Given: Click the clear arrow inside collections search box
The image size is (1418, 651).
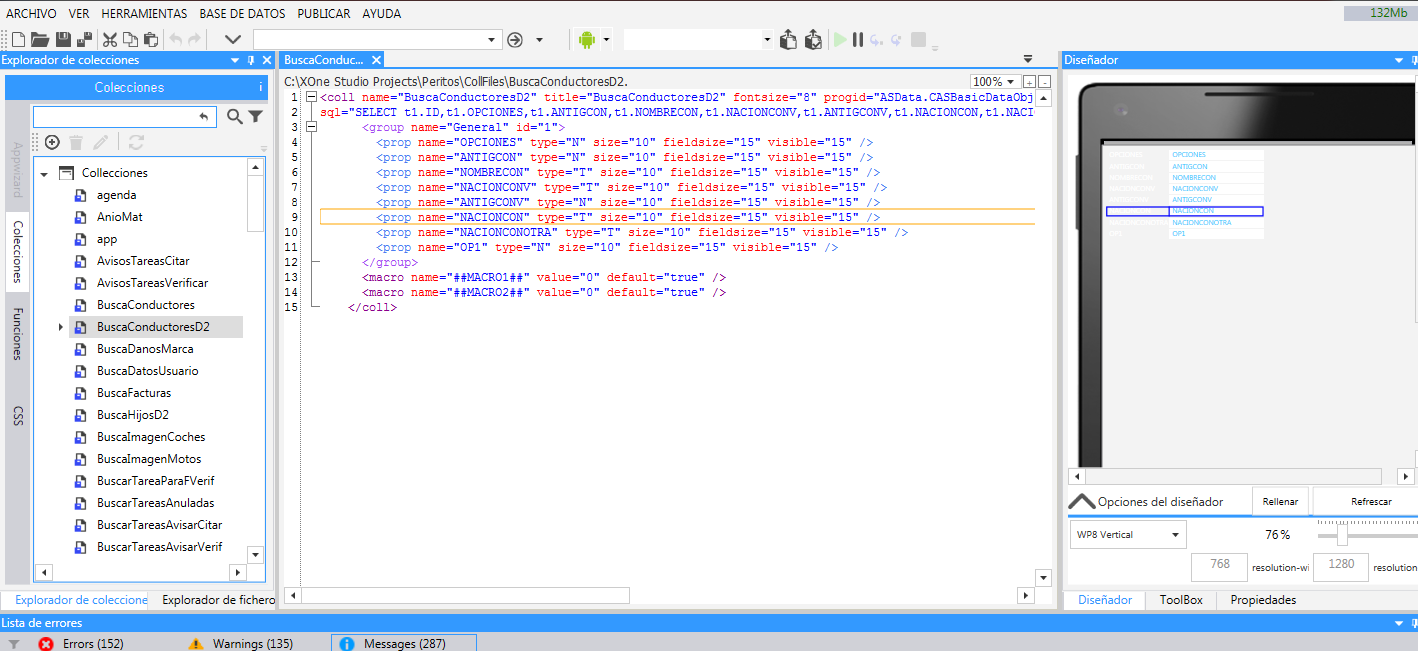Looking at the screenshot, I should click(x=204, y=117).
